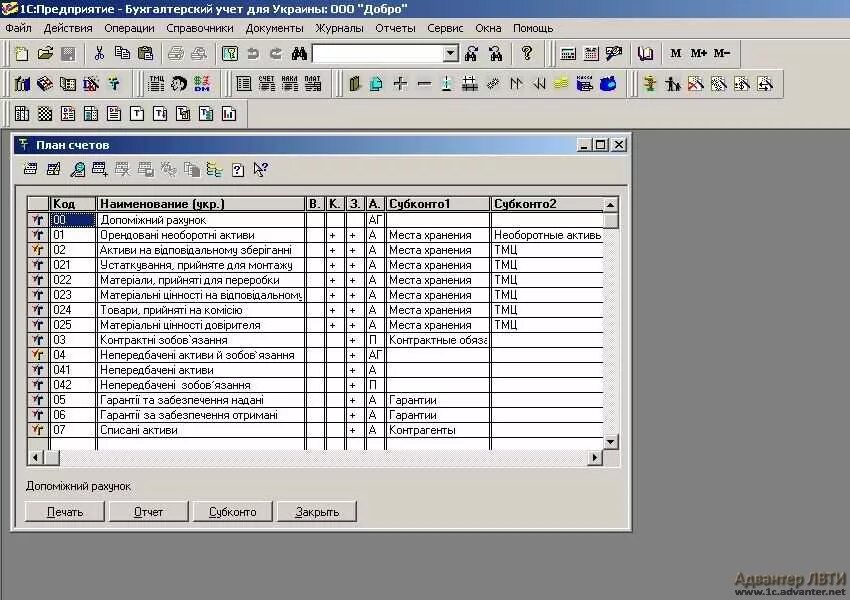850x600 pixels.
Task: Click the M+ memory add button
Action: click(x=698, y=53)
